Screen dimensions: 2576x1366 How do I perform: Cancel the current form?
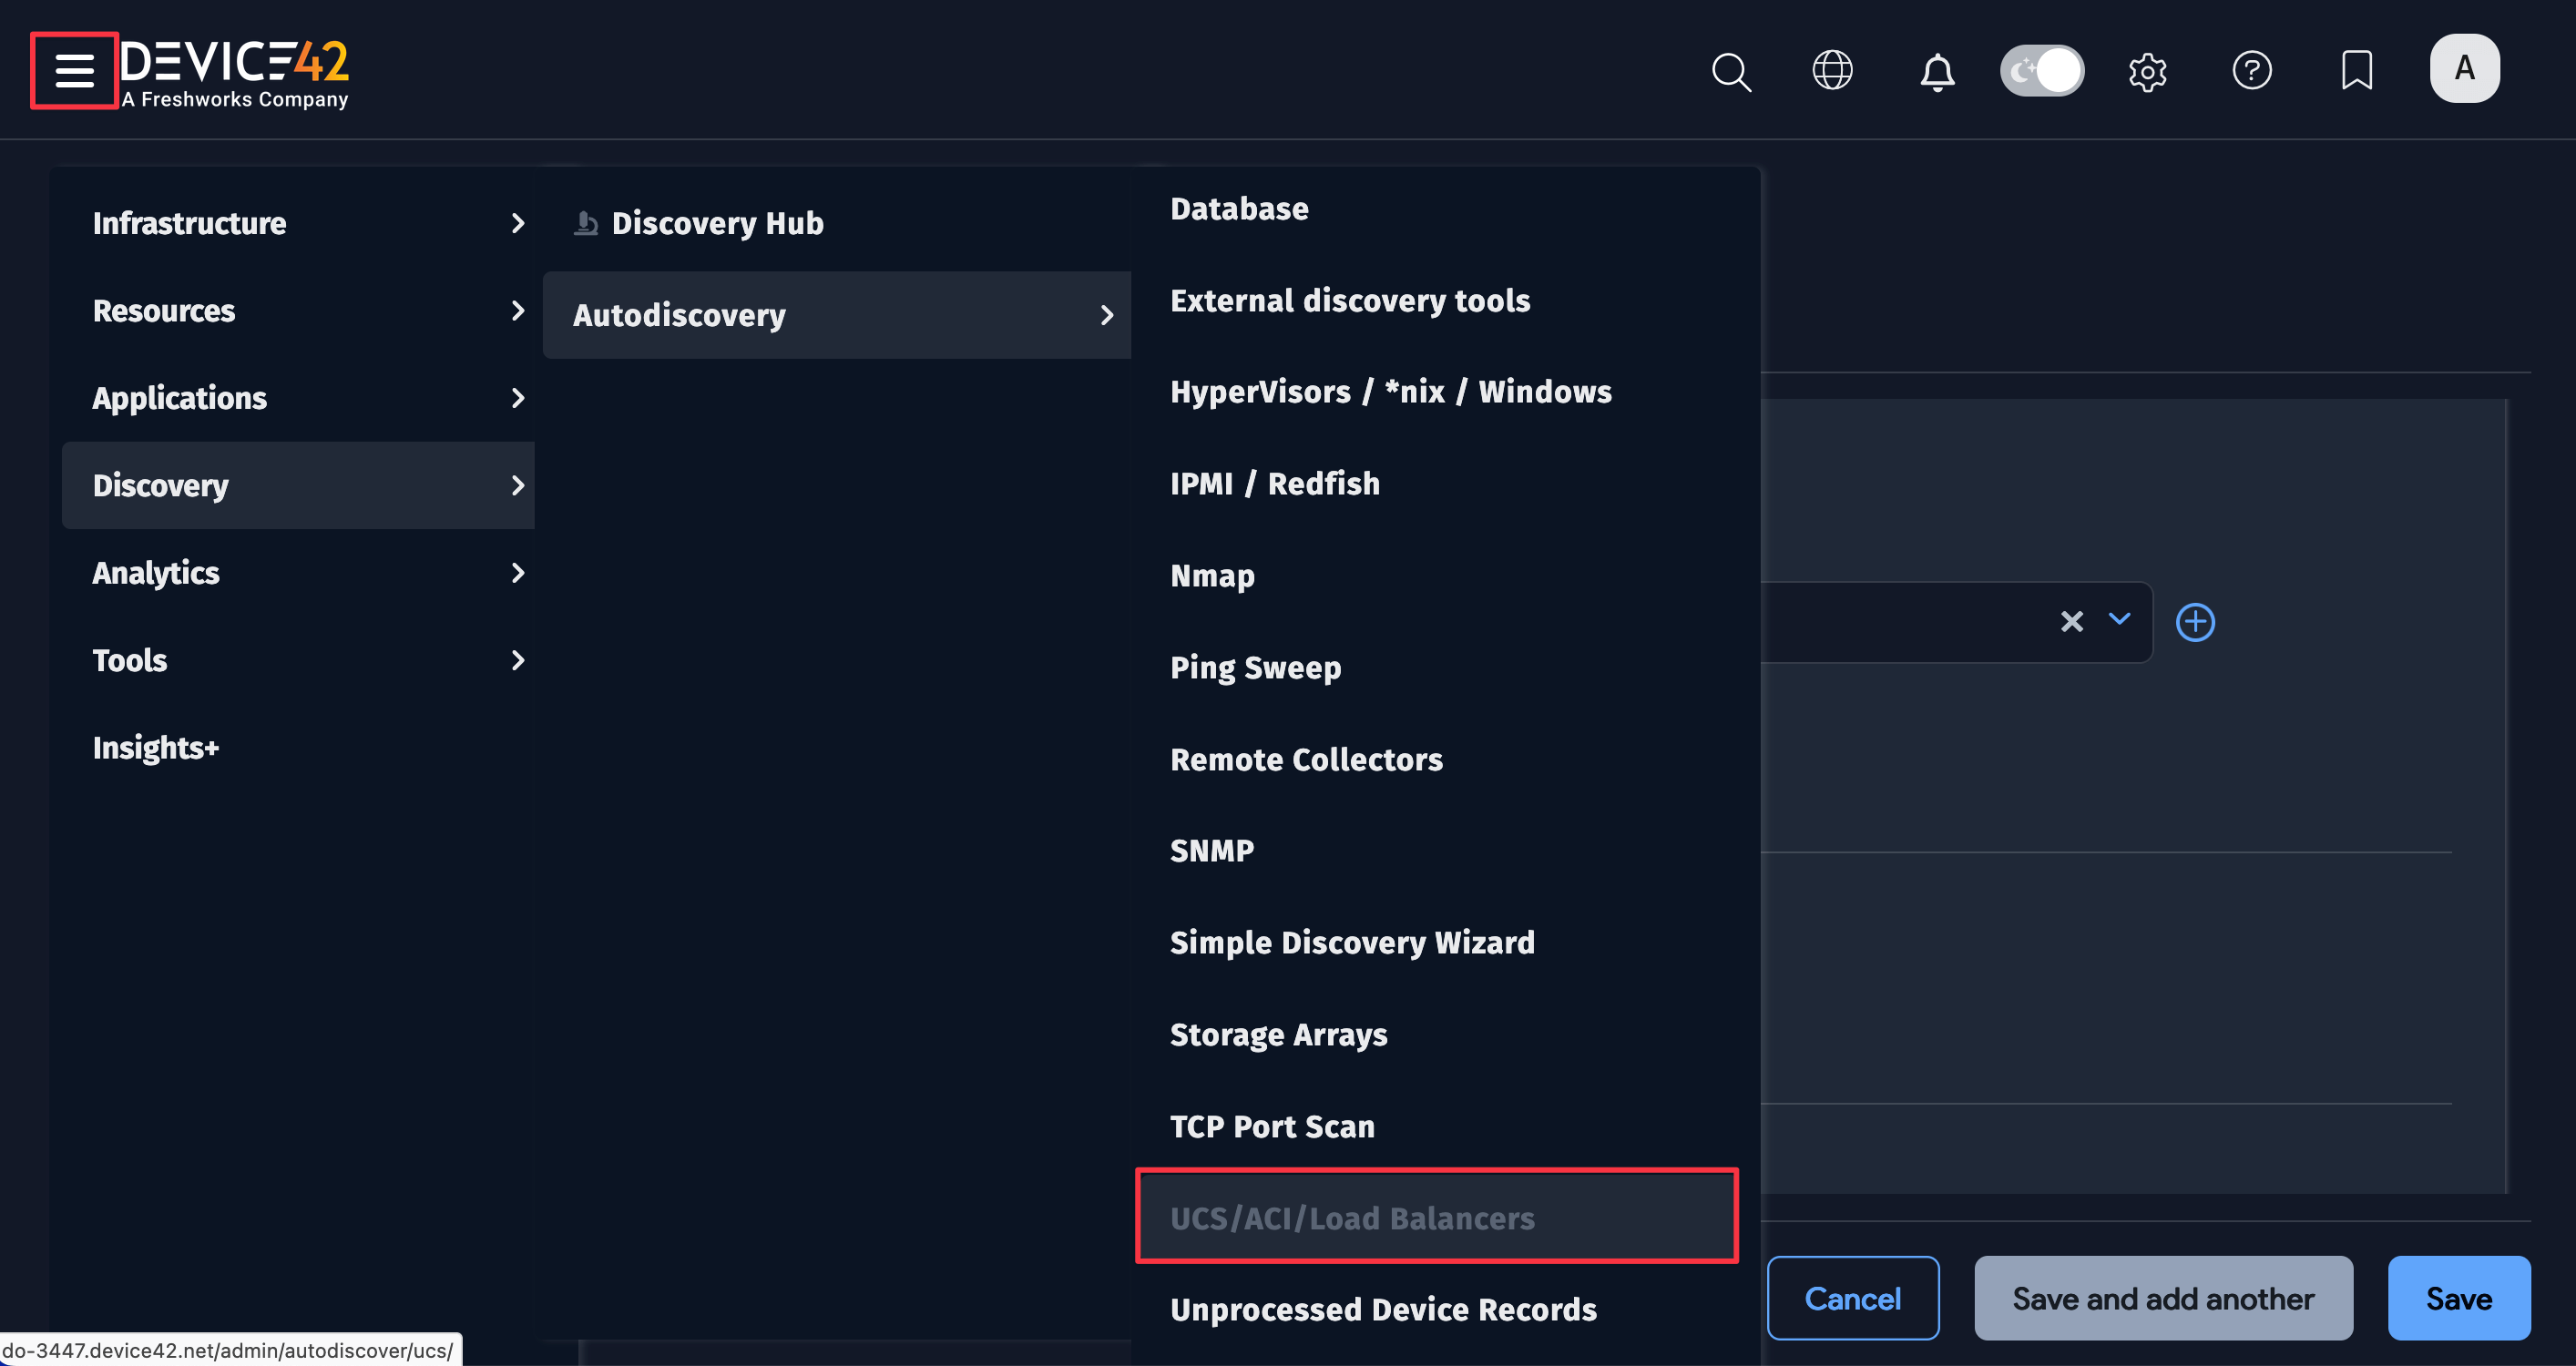1852,1298
